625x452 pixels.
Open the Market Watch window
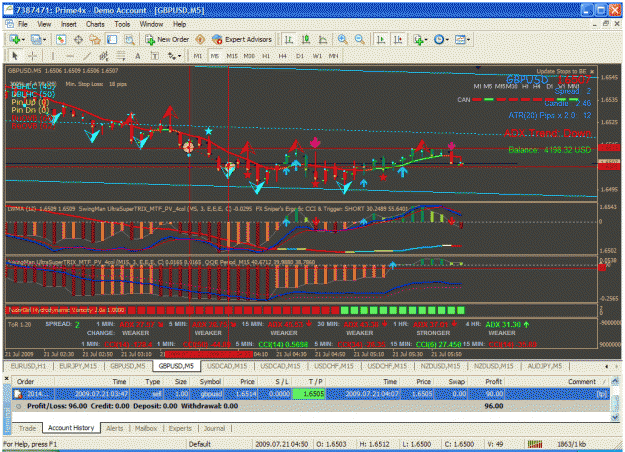tap(61, 39)
